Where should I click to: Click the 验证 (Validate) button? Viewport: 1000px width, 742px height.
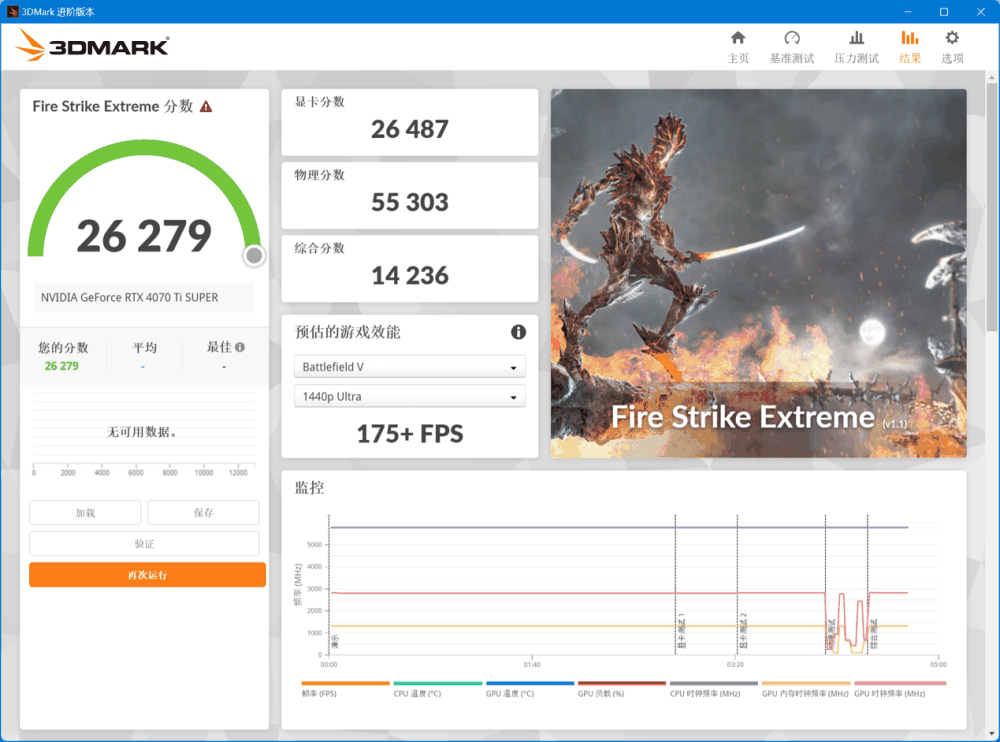pyautogui.click(x=145, y=543)
